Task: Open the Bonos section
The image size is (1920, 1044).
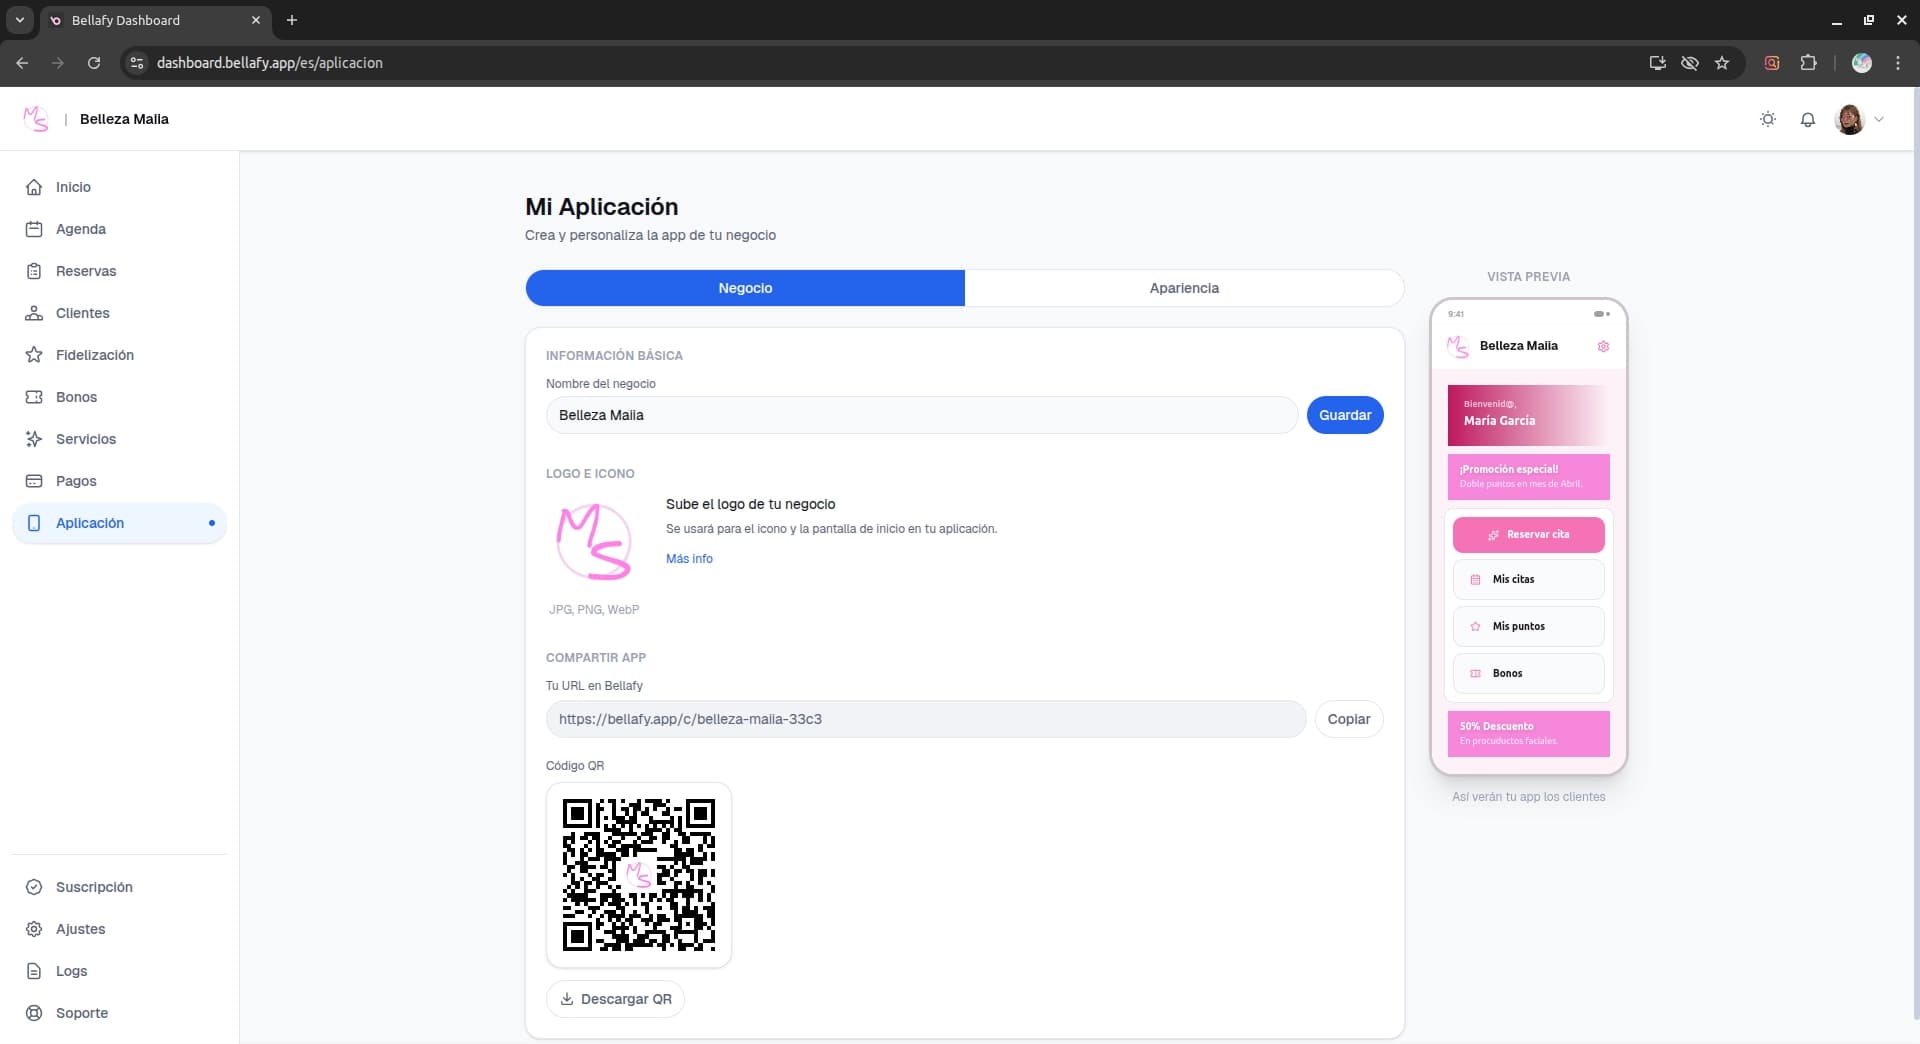Action: point(75,397)
